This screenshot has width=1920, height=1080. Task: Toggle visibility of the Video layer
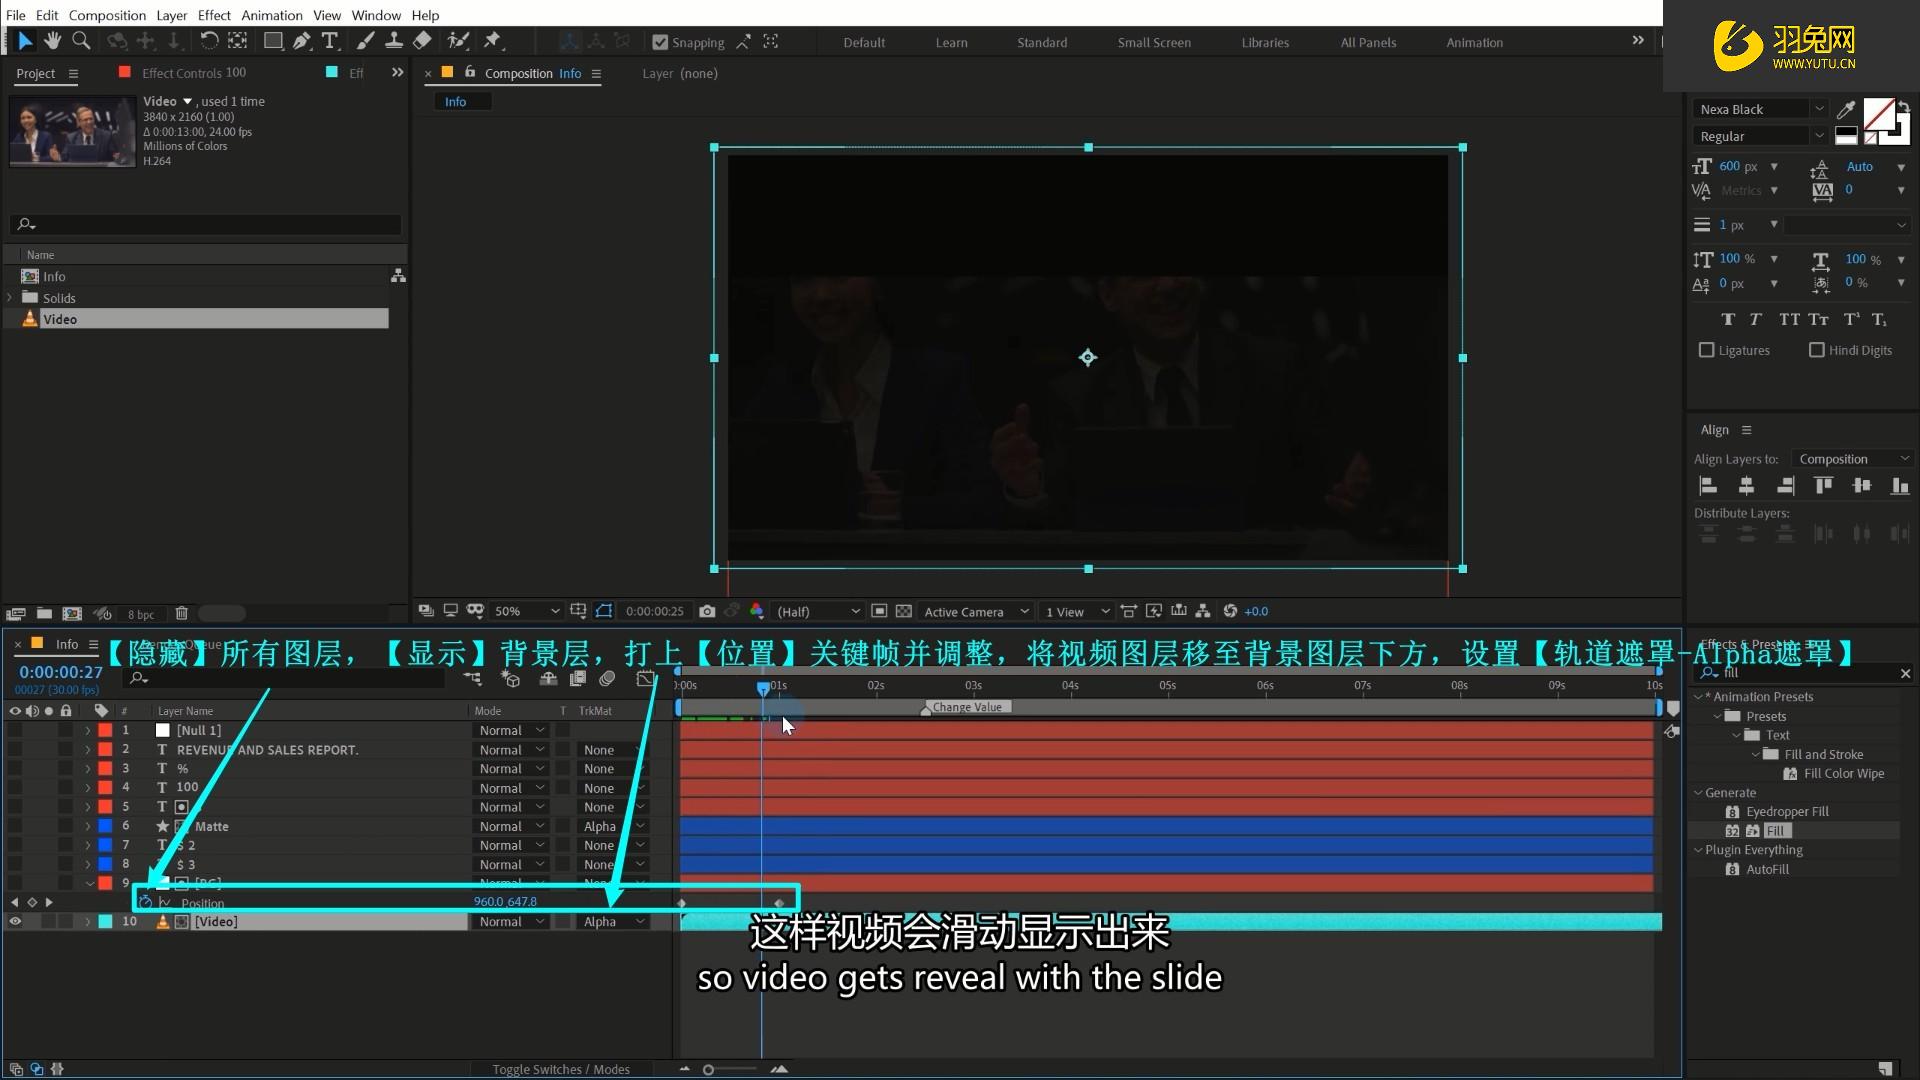coord(15,922)
